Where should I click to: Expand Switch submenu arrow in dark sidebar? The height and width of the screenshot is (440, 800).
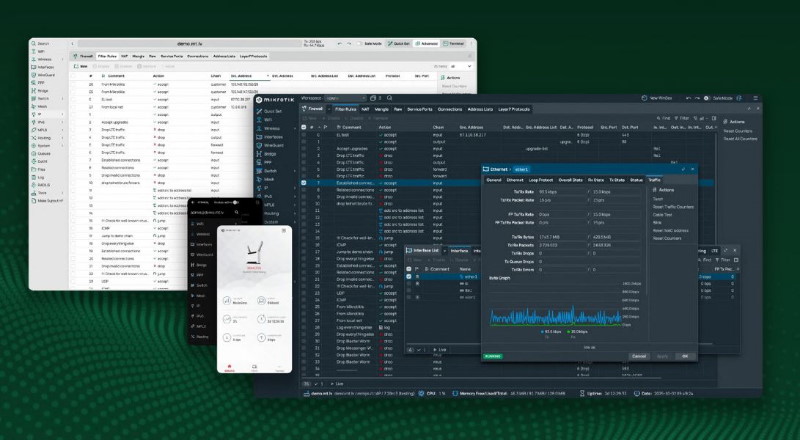[x=295, y=171]
